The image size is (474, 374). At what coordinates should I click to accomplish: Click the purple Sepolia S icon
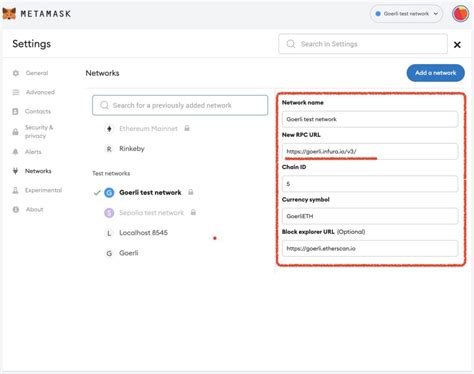[x=109, y=213]
